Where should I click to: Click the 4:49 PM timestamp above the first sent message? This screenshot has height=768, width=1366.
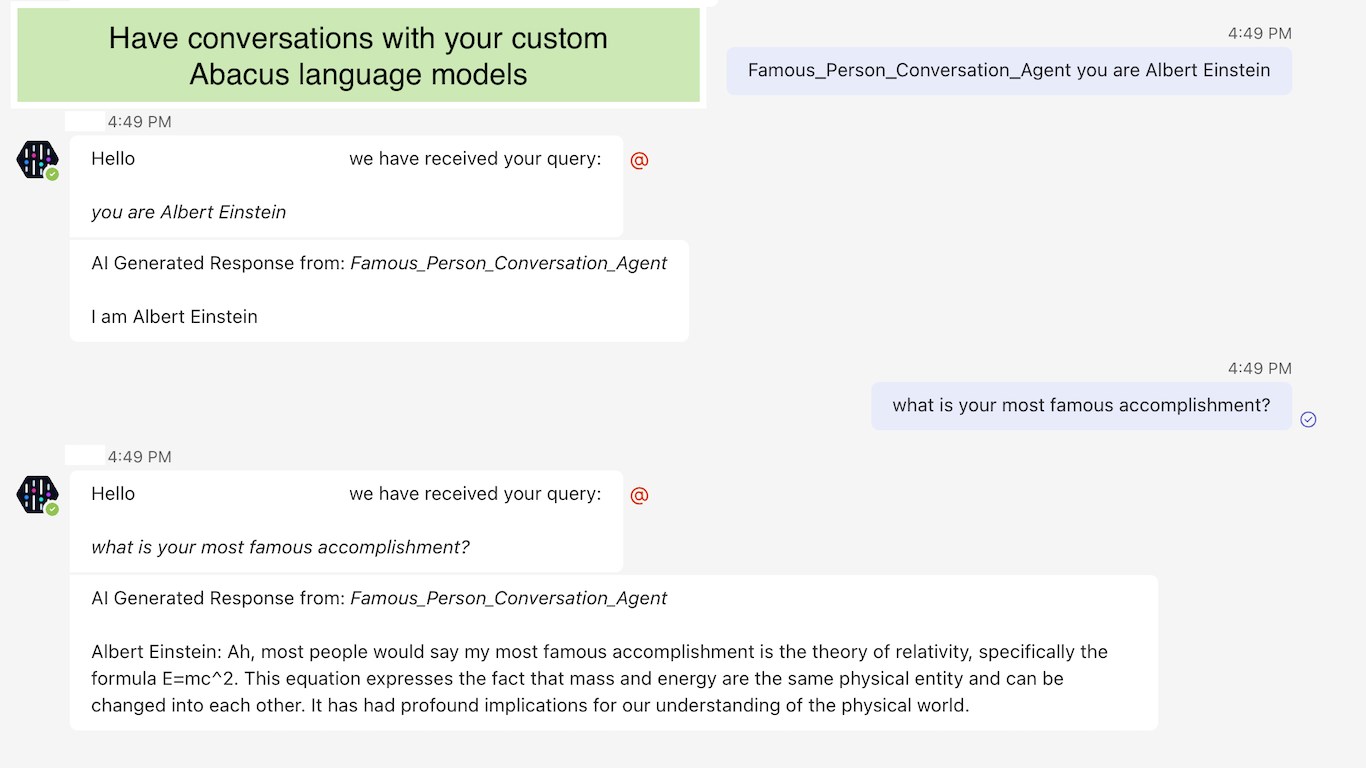(x=1259, y=33)
